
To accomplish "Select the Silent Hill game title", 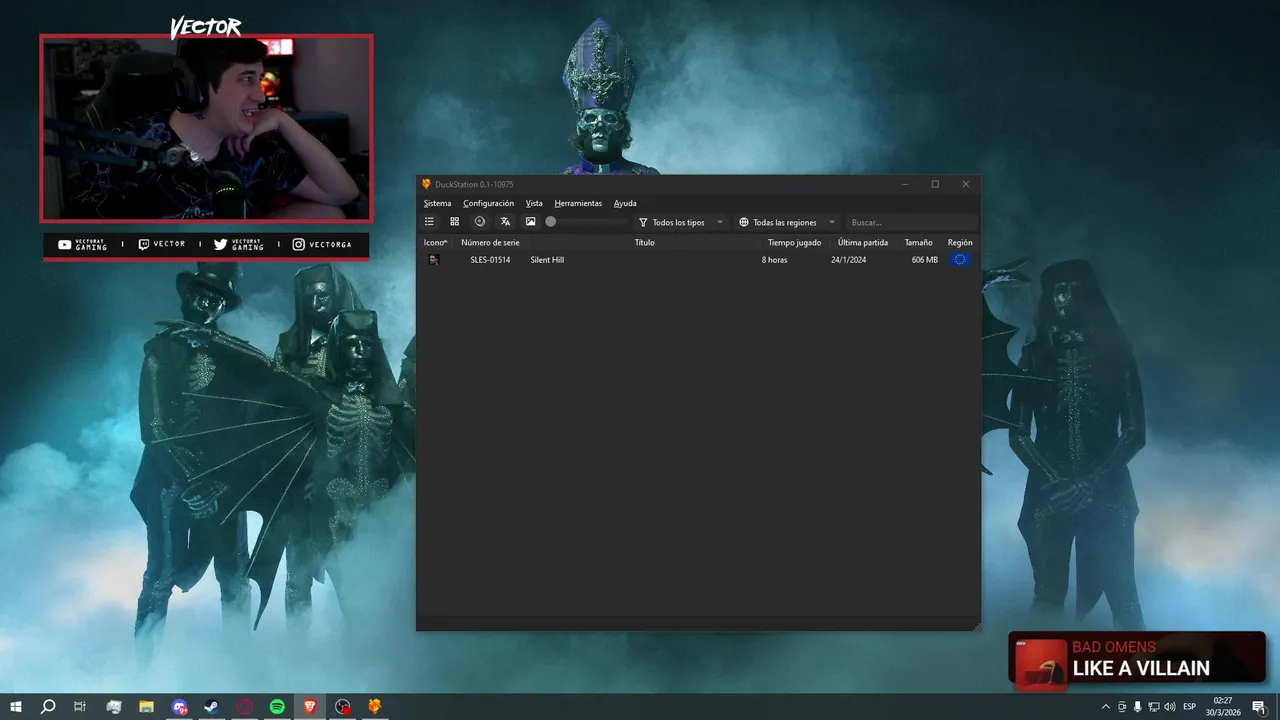I will [547, 260].
